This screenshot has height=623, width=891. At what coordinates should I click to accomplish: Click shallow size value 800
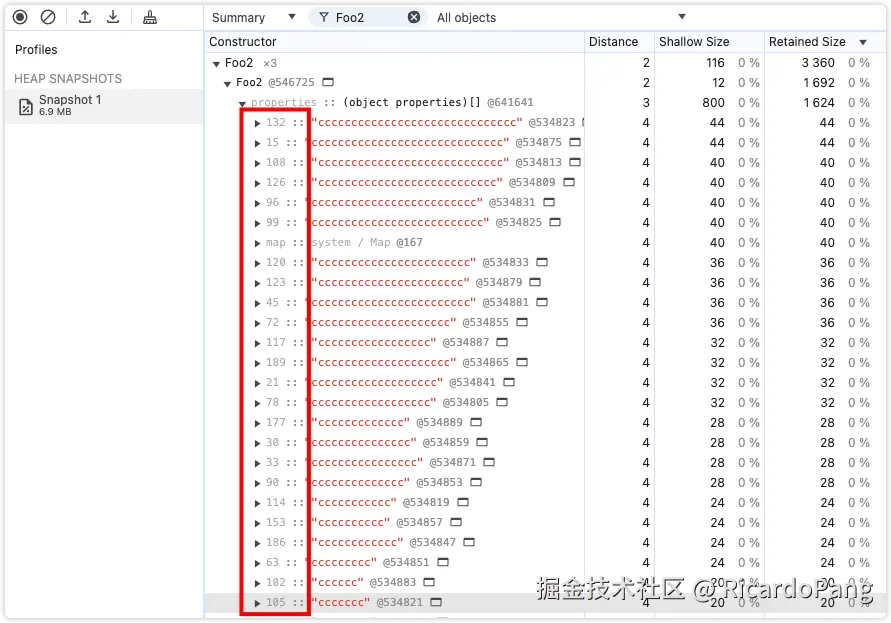[713, 102]
